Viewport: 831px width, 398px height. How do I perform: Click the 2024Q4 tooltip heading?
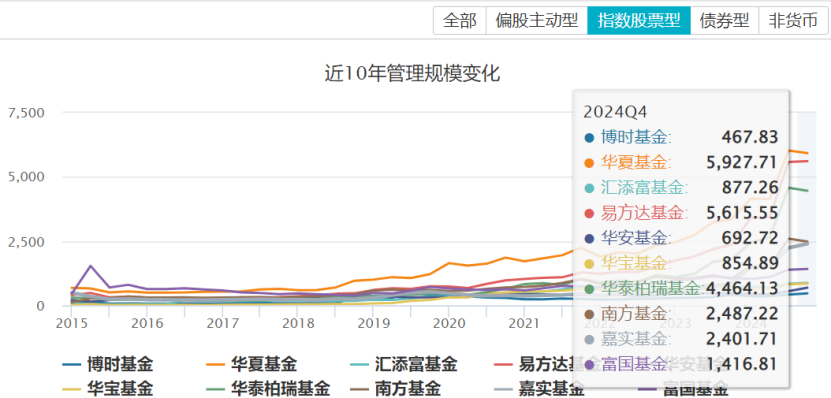615,112
